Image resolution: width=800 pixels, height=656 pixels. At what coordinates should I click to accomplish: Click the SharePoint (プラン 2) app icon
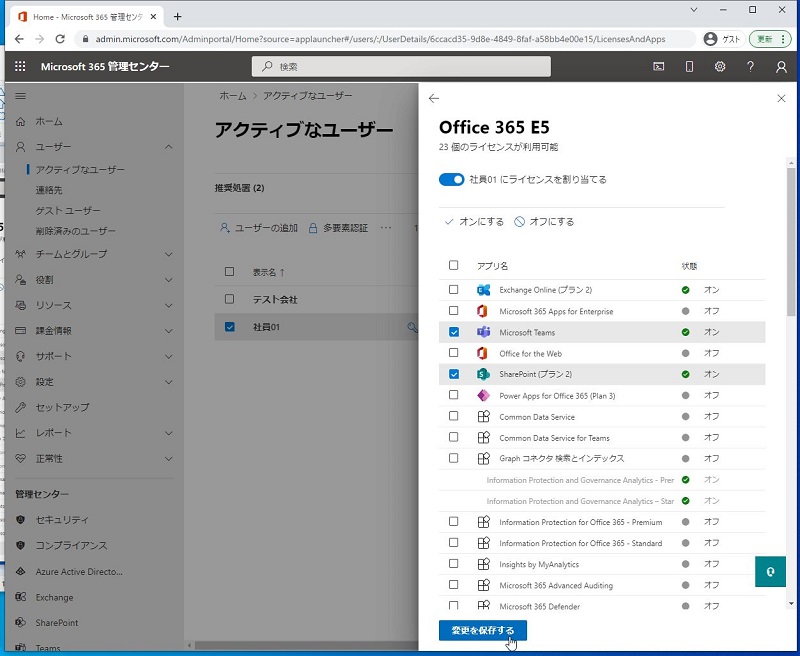pyautogui.click(x=483, y=374)
